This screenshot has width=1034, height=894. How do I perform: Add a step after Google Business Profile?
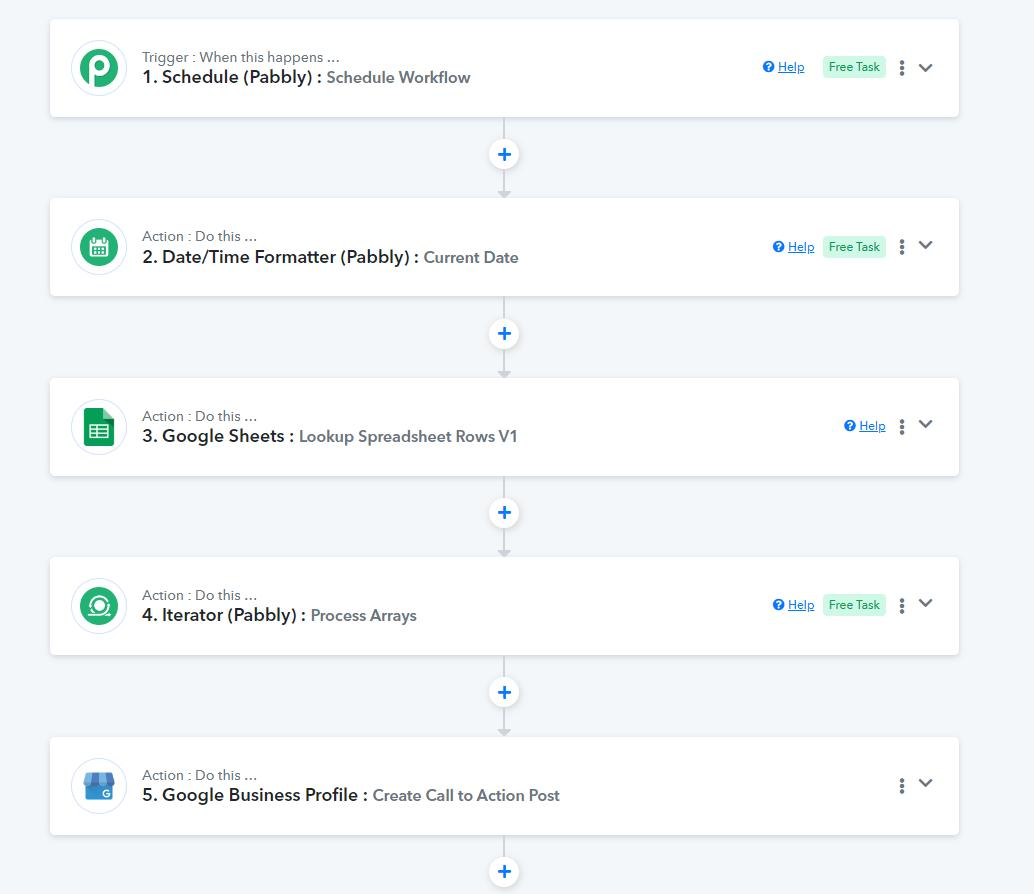[504, 872]
